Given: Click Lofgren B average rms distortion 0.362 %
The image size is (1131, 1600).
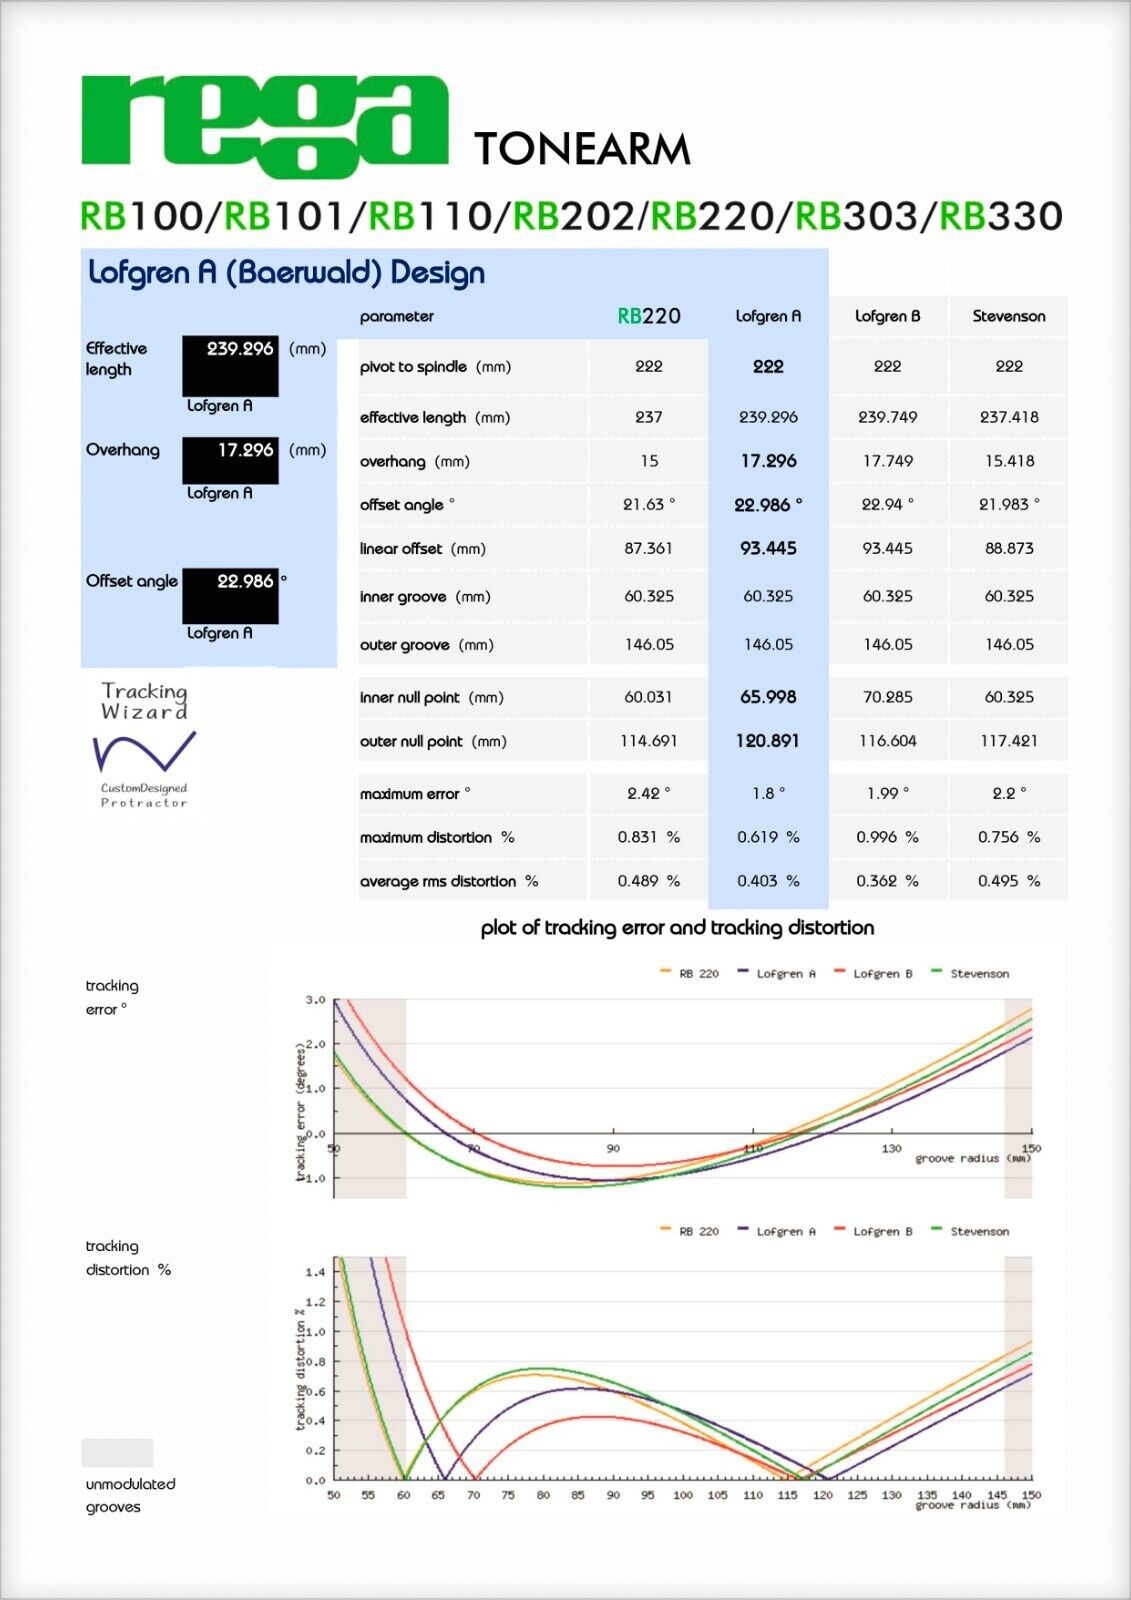Looking at the screenshot, I should tap(888, 881).
